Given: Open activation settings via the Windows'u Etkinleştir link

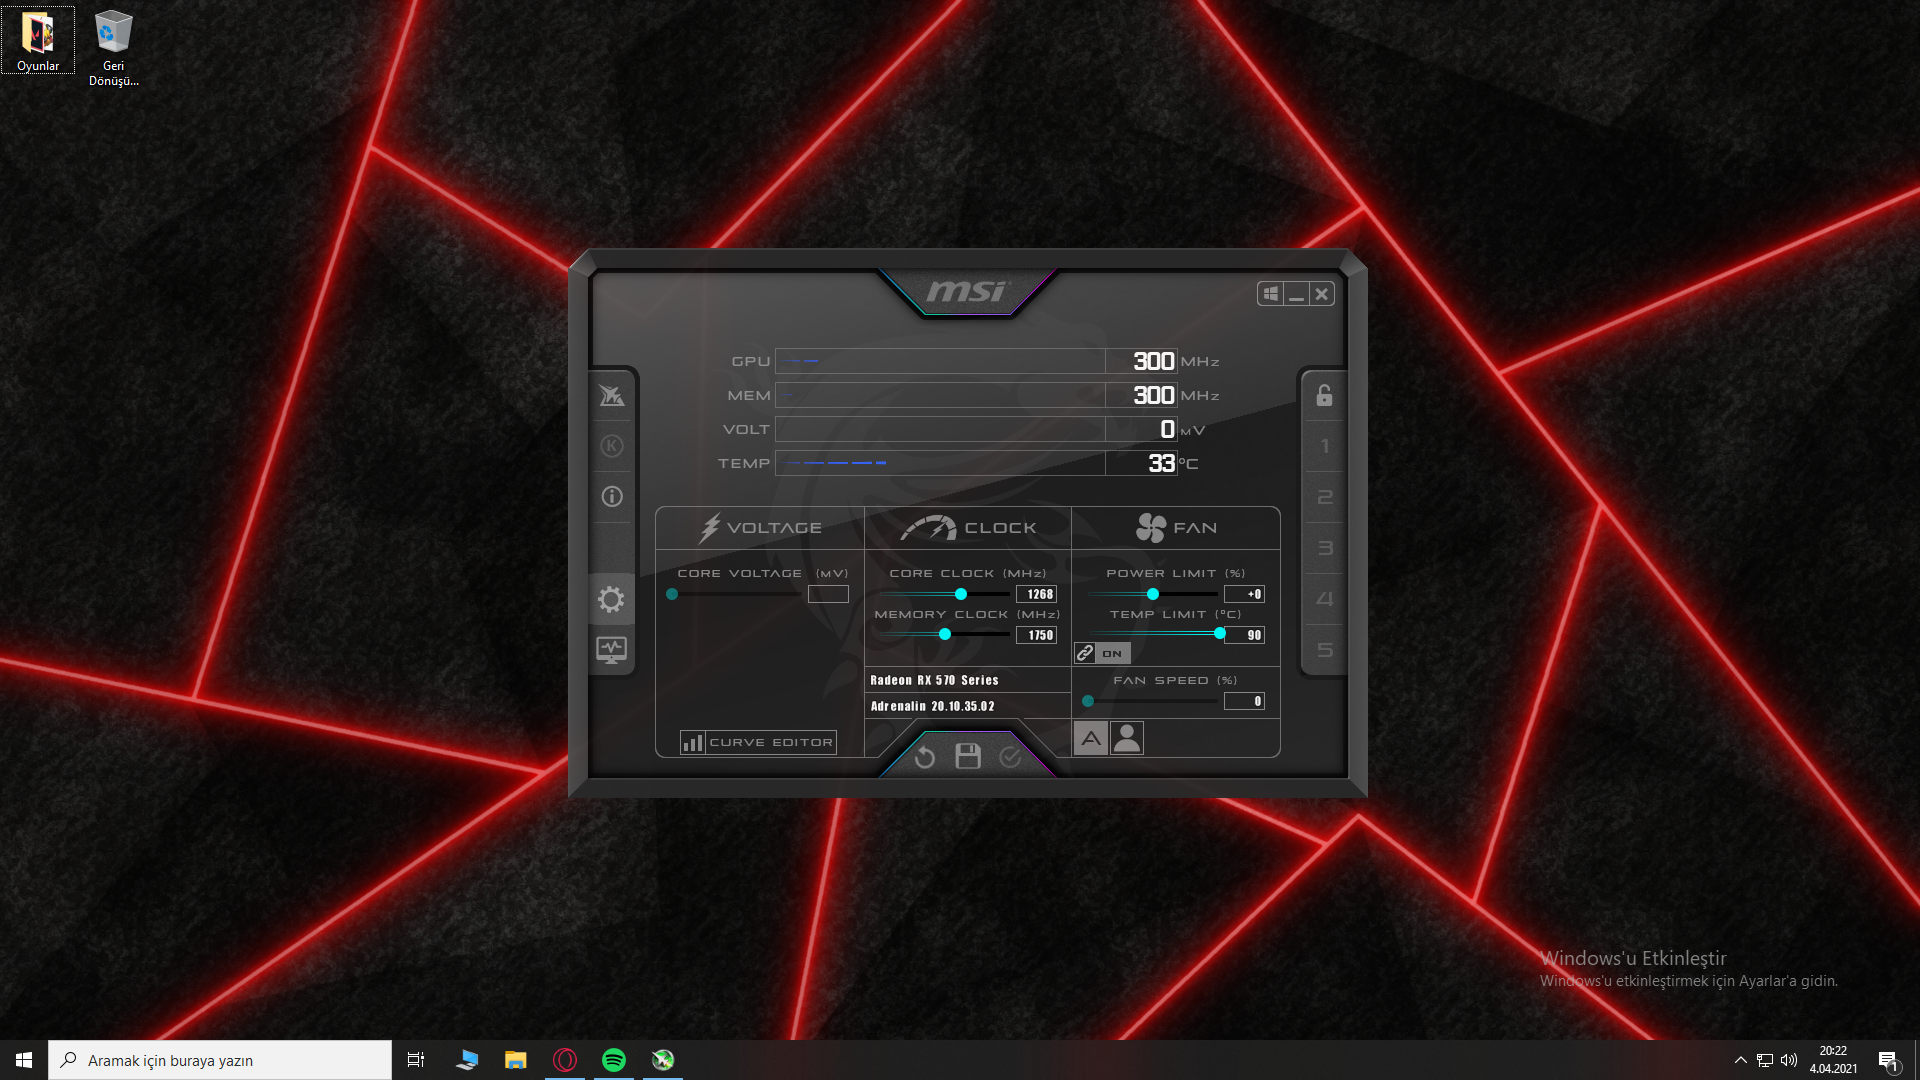Looking at the screenshot, I should point(1634,958).
